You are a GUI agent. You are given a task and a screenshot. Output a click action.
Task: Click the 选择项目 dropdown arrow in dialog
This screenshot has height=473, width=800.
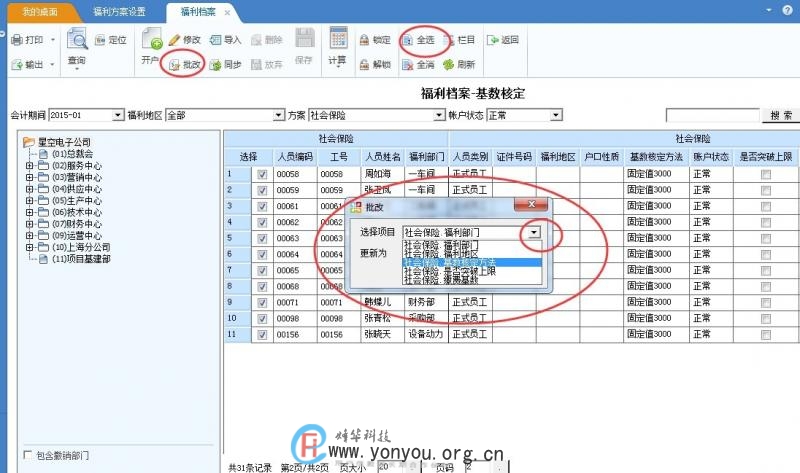coord(534,233)
